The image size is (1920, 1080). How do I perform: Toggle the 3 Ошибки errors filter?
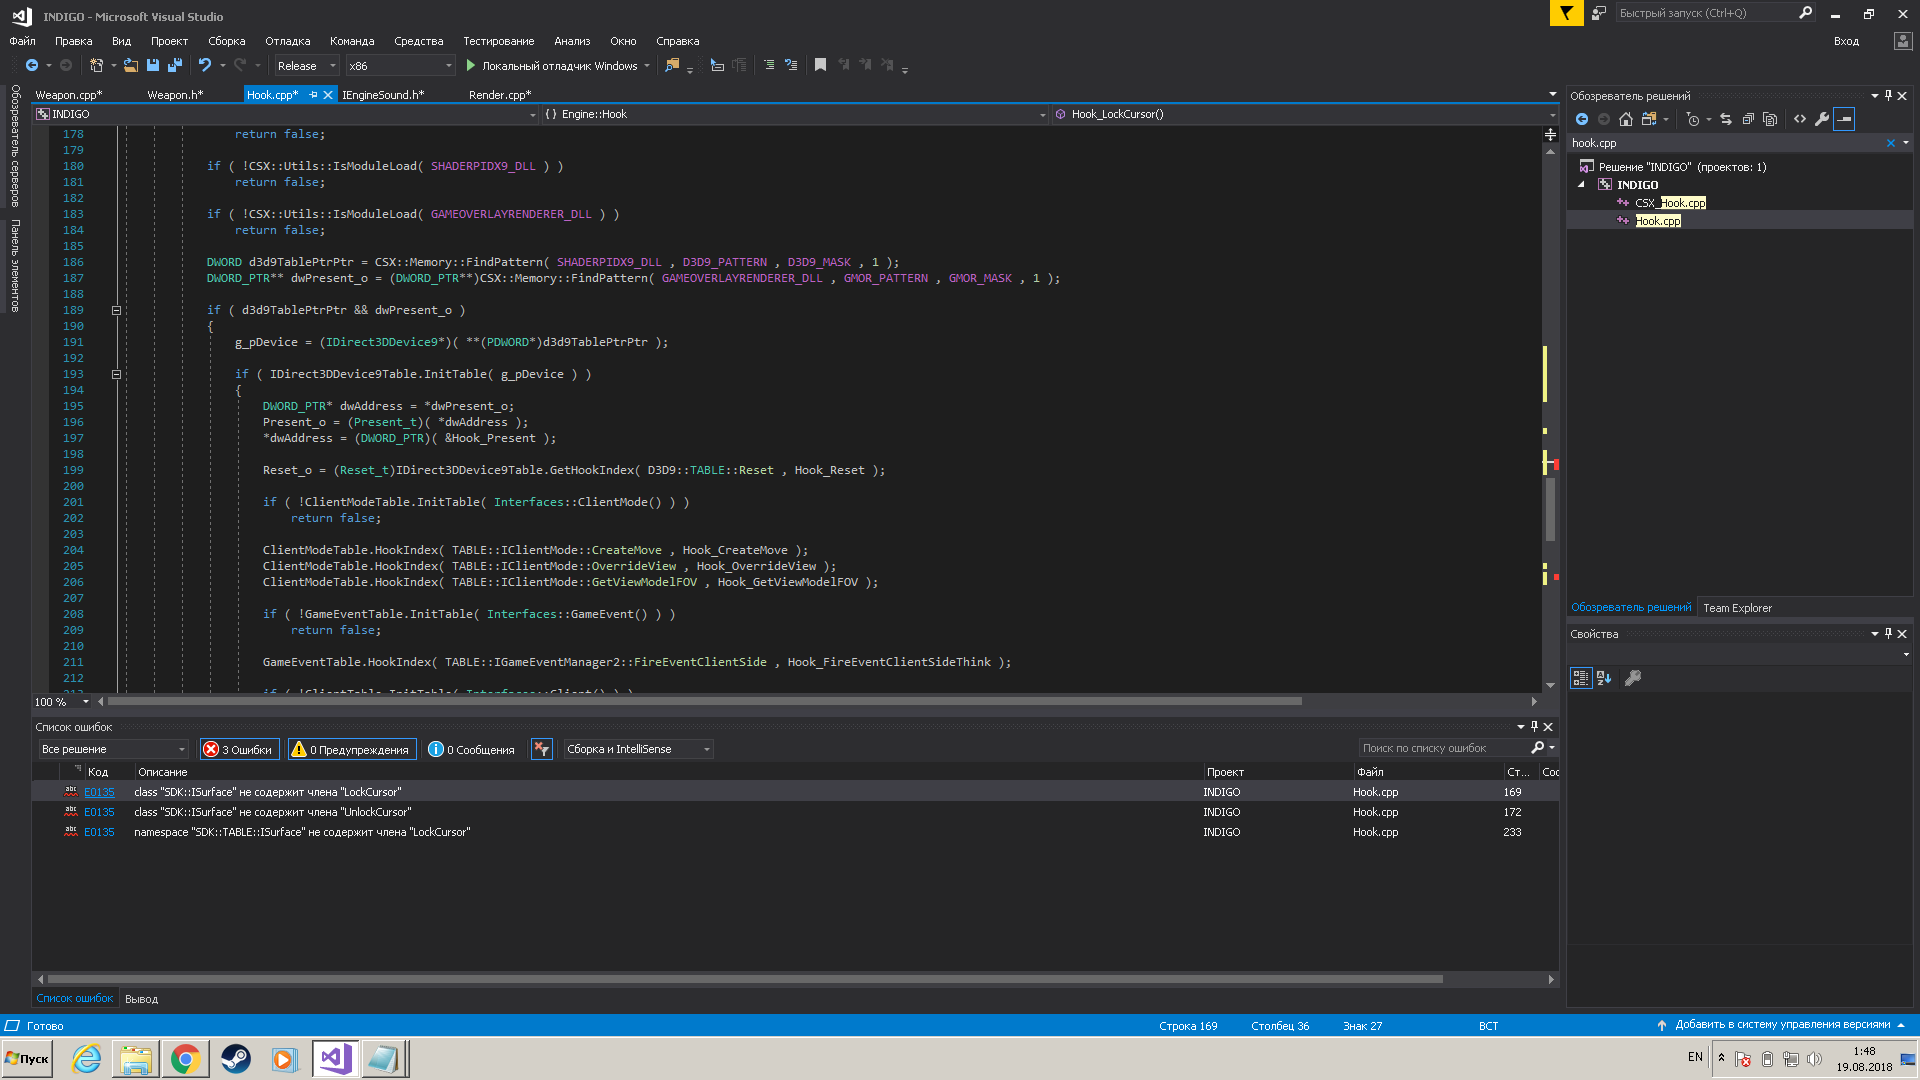click(x=239, y=749)
